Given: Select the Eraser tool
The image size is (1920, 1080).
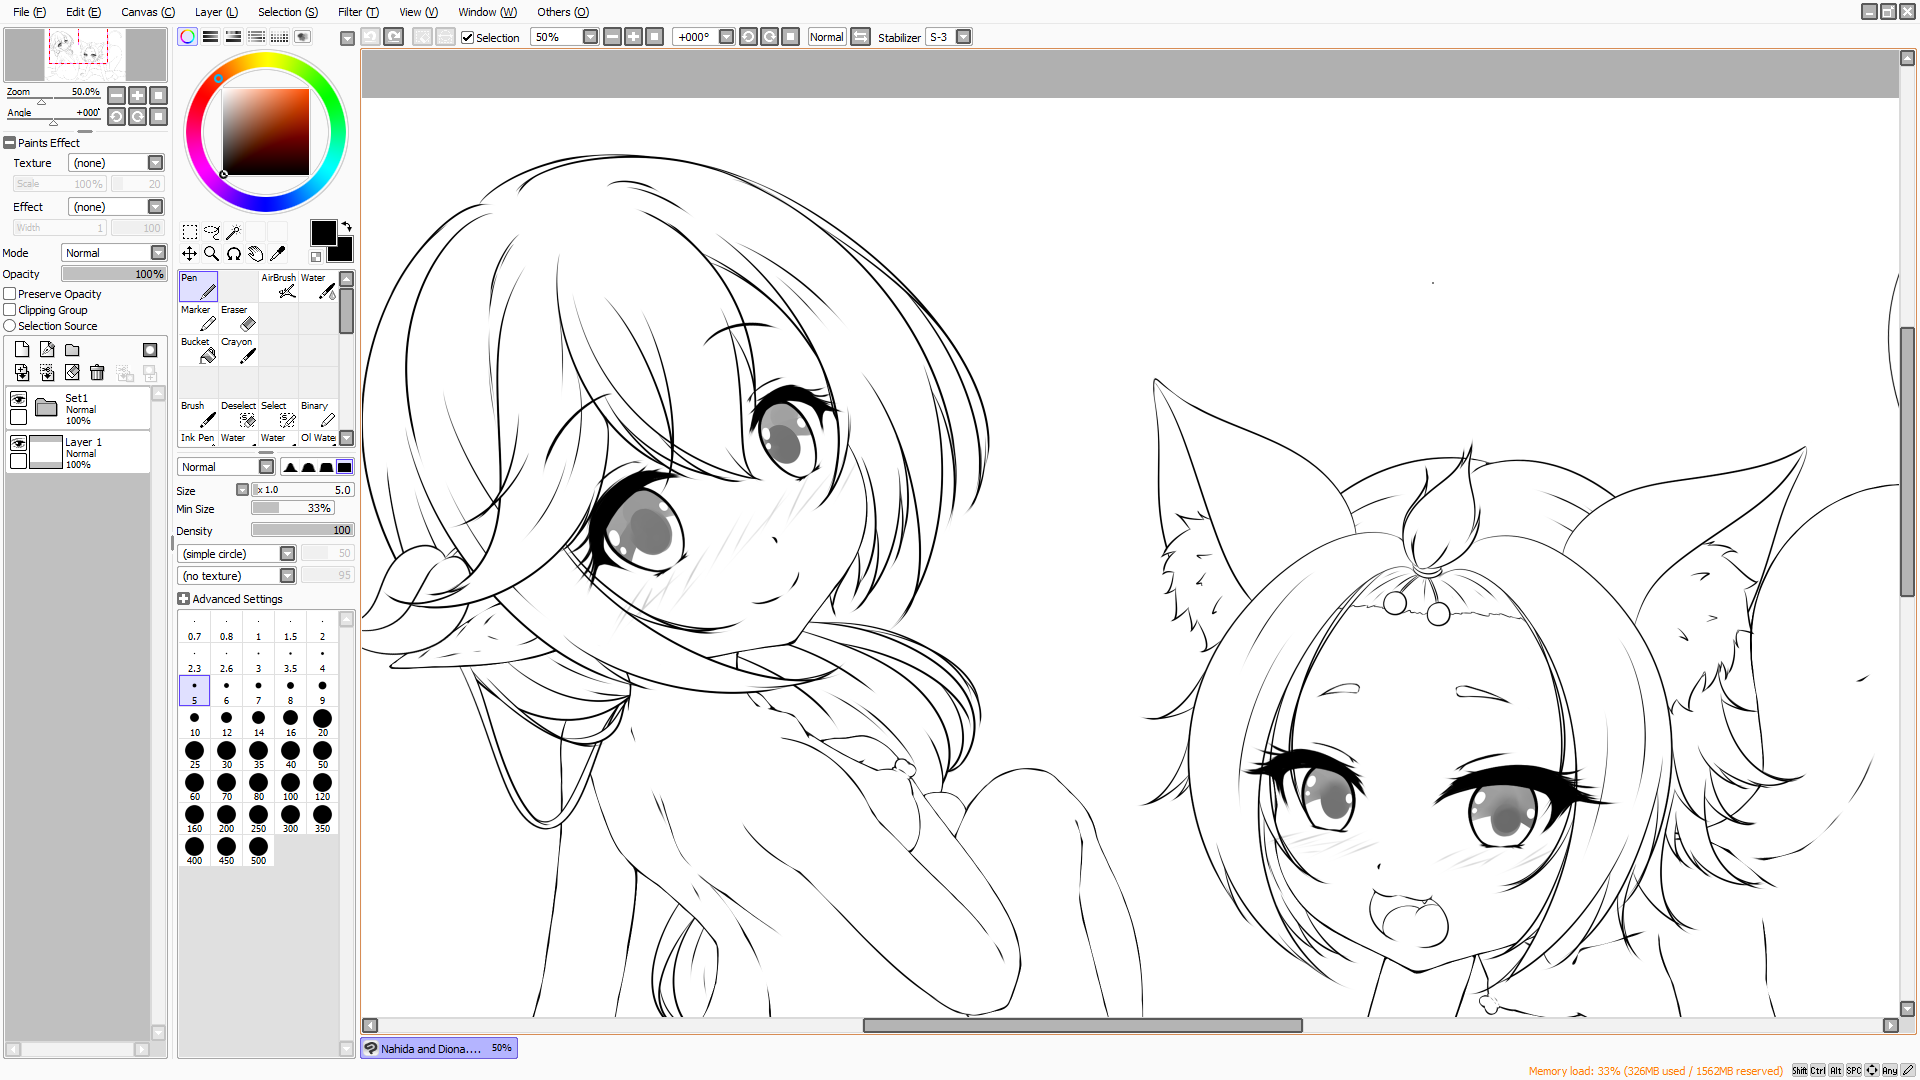Looking at the screenshot, I should click(238, 318).
